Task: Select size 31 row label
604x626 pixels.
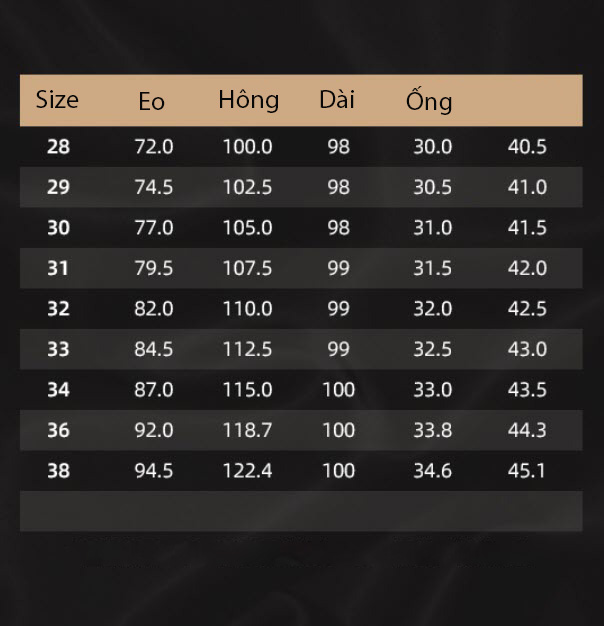Action: 58,268
